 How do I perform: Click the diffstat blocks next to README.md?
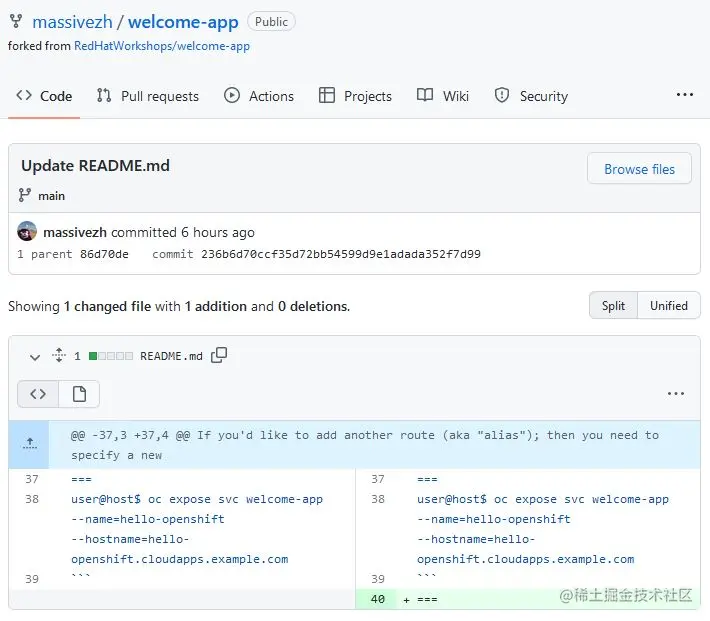(111, 356)
